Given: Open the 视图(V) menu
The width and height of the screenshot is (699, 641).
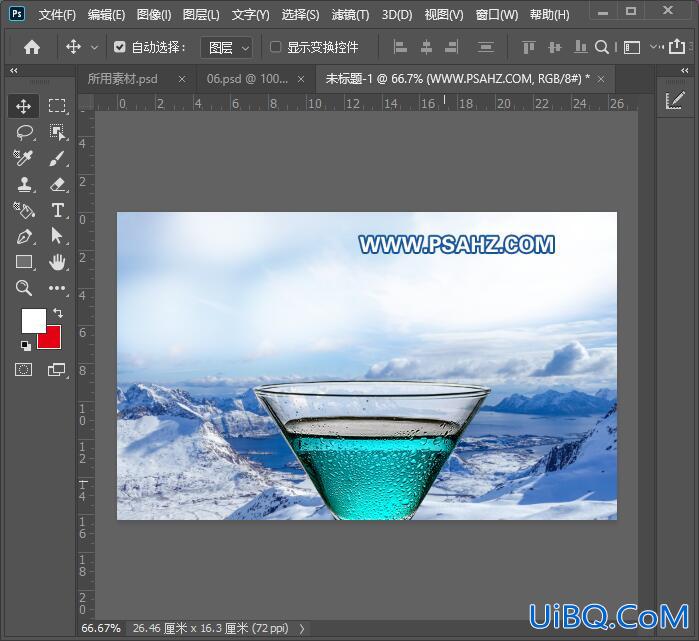Looking at the screenshot, I should click(444, 15).
